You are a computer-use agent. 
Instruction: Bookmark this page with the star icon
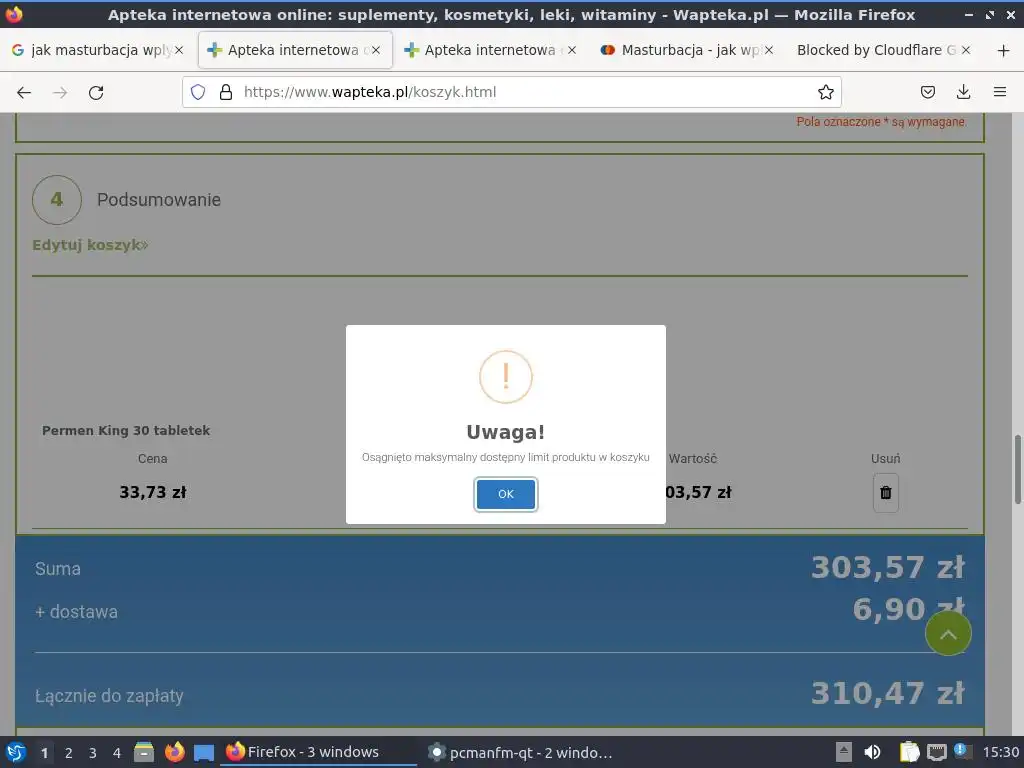tap(825, 92)
